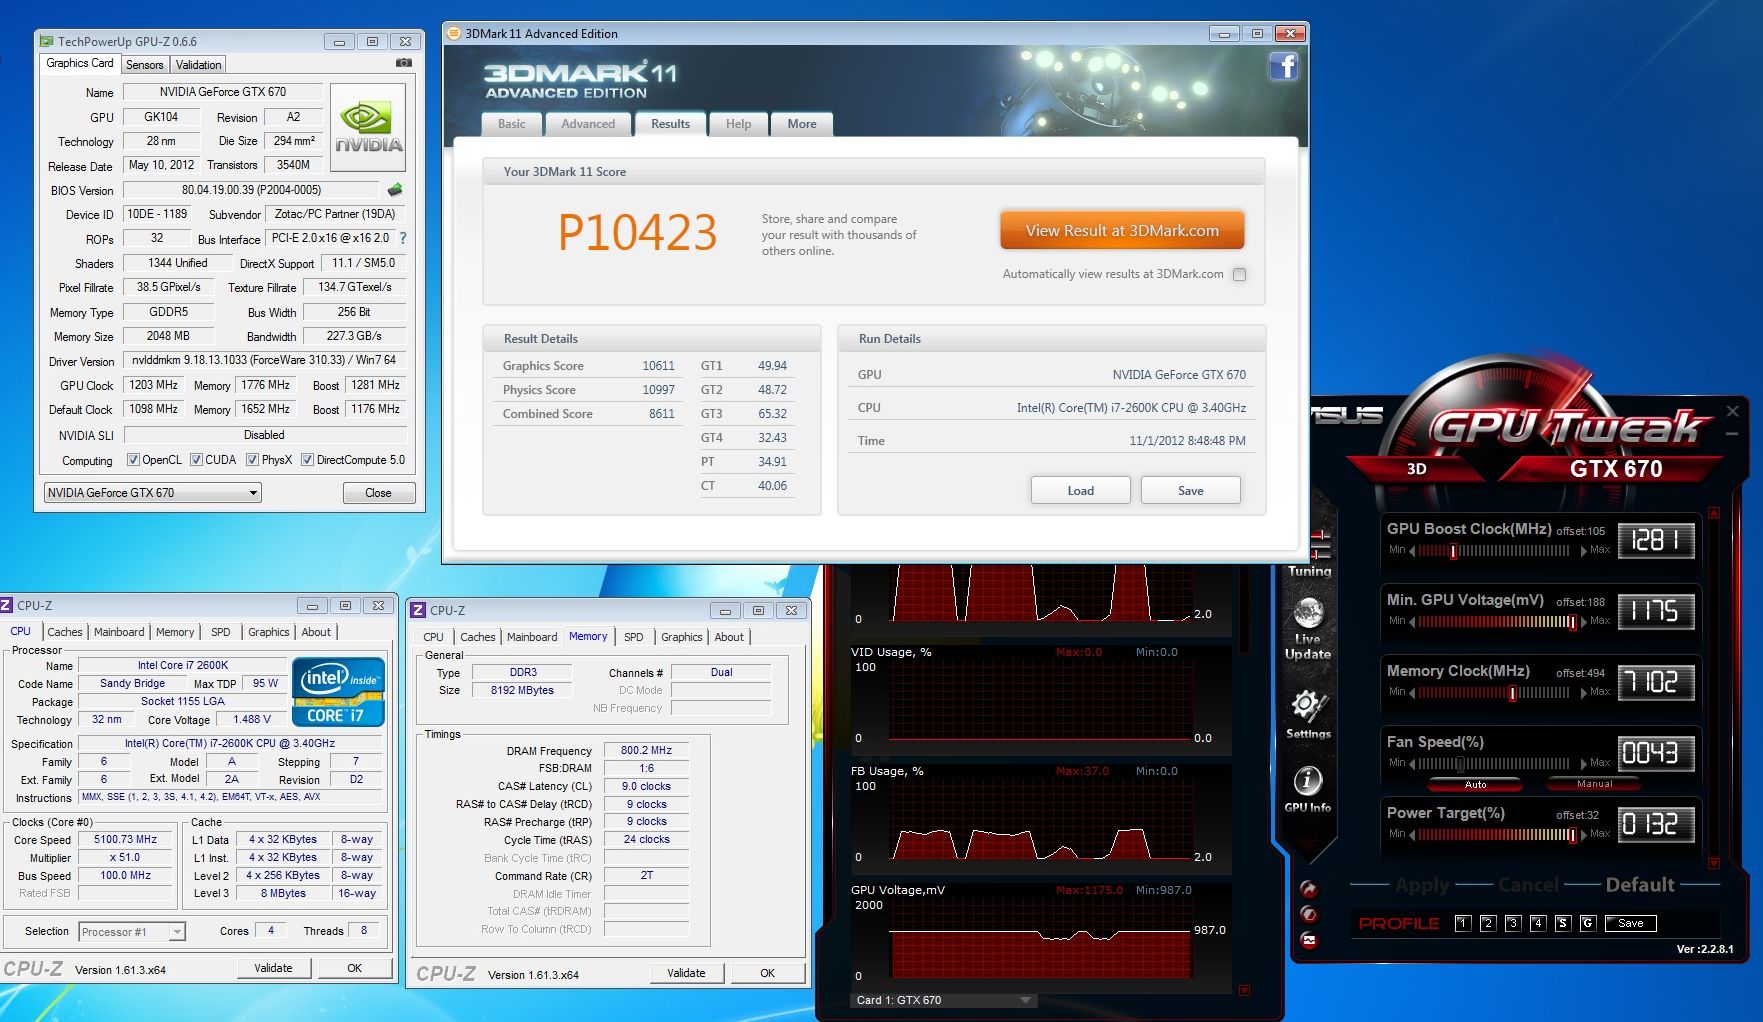Toggle the DirectCompute 5.0 checkbox

point(307,460)
